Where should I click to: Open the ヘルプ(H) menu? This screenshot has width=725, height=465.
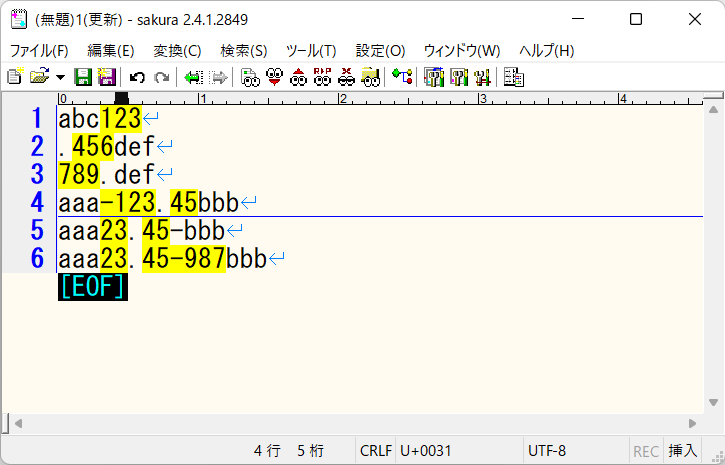click(x=547, y=50)
